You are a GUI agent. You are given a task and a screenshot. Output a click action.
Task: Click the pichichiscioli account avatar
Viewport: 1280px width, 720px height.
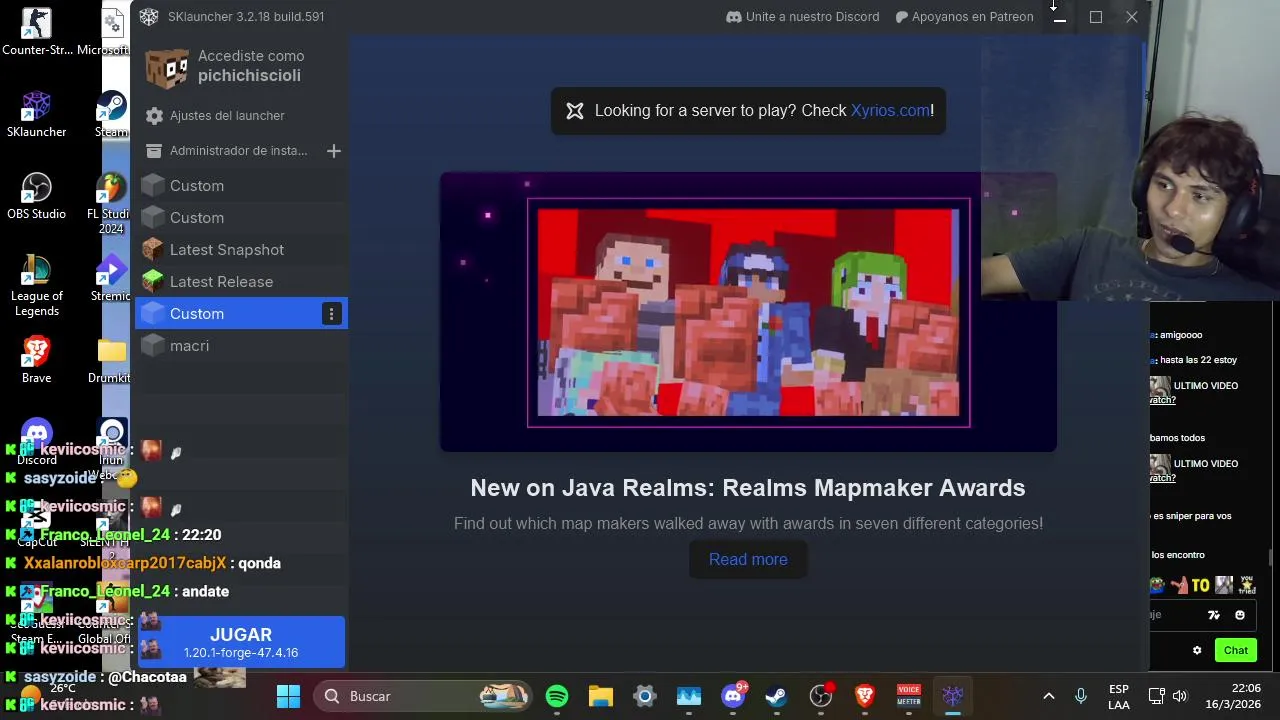click(x=167, y=67)
